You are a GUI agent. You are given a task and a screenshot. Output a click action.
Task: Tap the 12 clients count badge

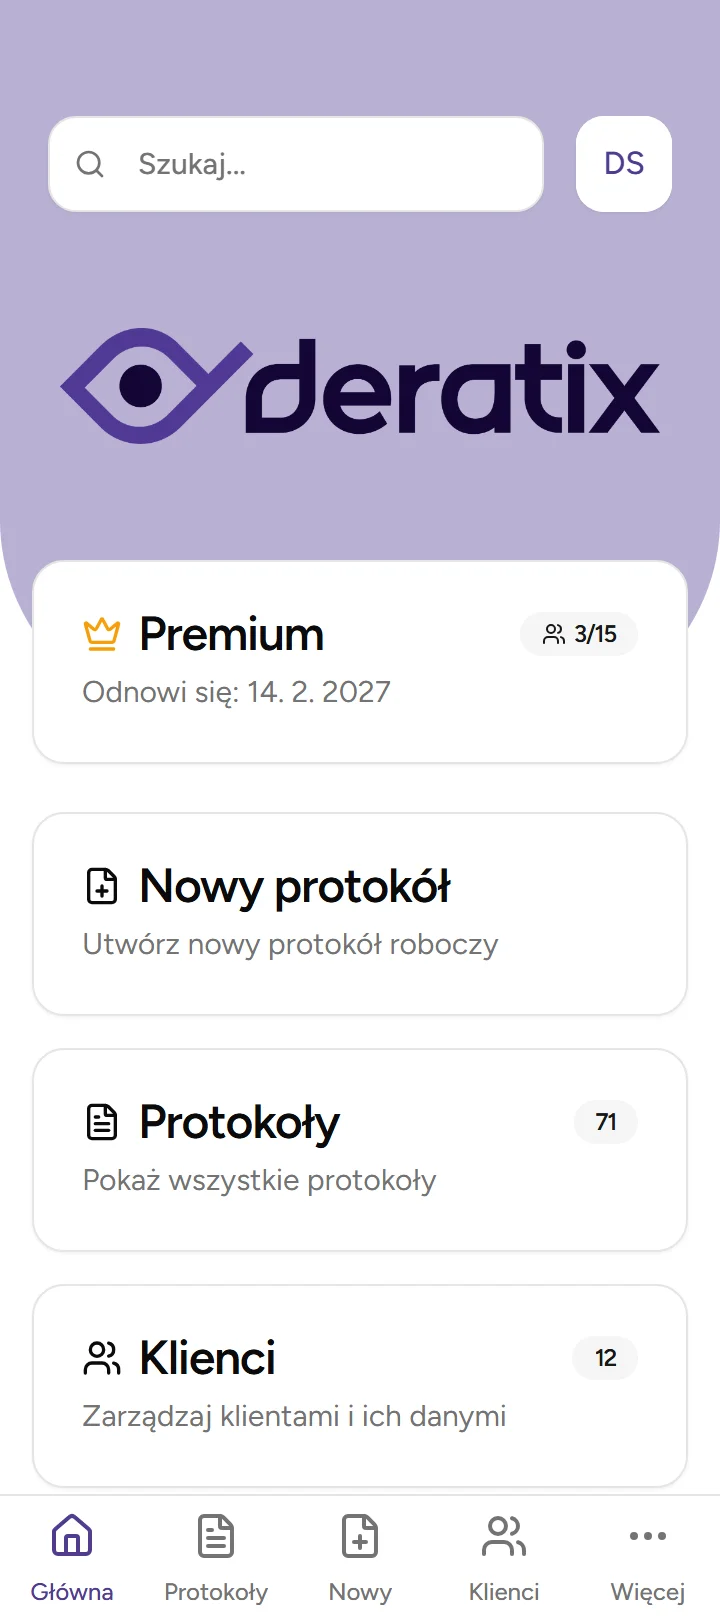point(605,1358)
